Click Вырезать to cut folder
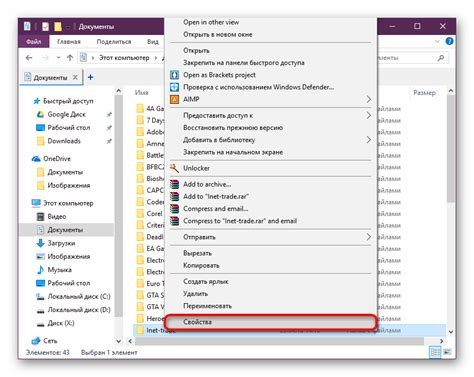The width and height of the screenshot is (474, 377). [197, 253]
